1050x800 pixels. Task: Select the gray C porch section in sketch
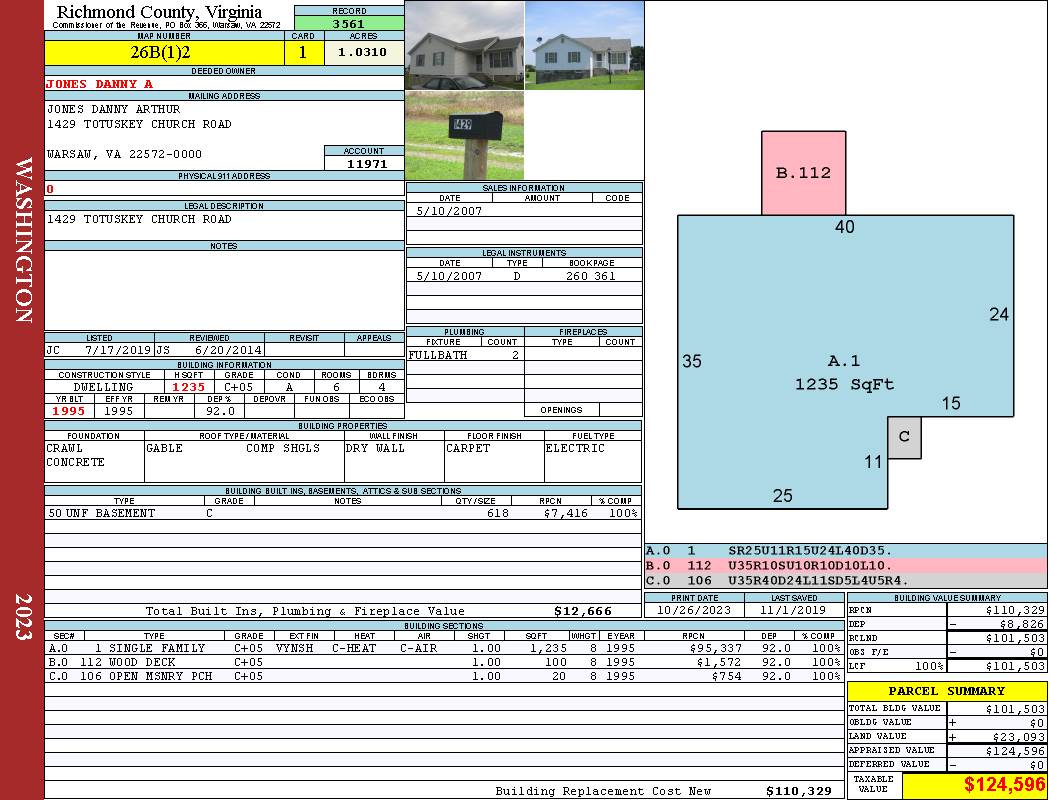pyautogui.click(x=904, y=437)
